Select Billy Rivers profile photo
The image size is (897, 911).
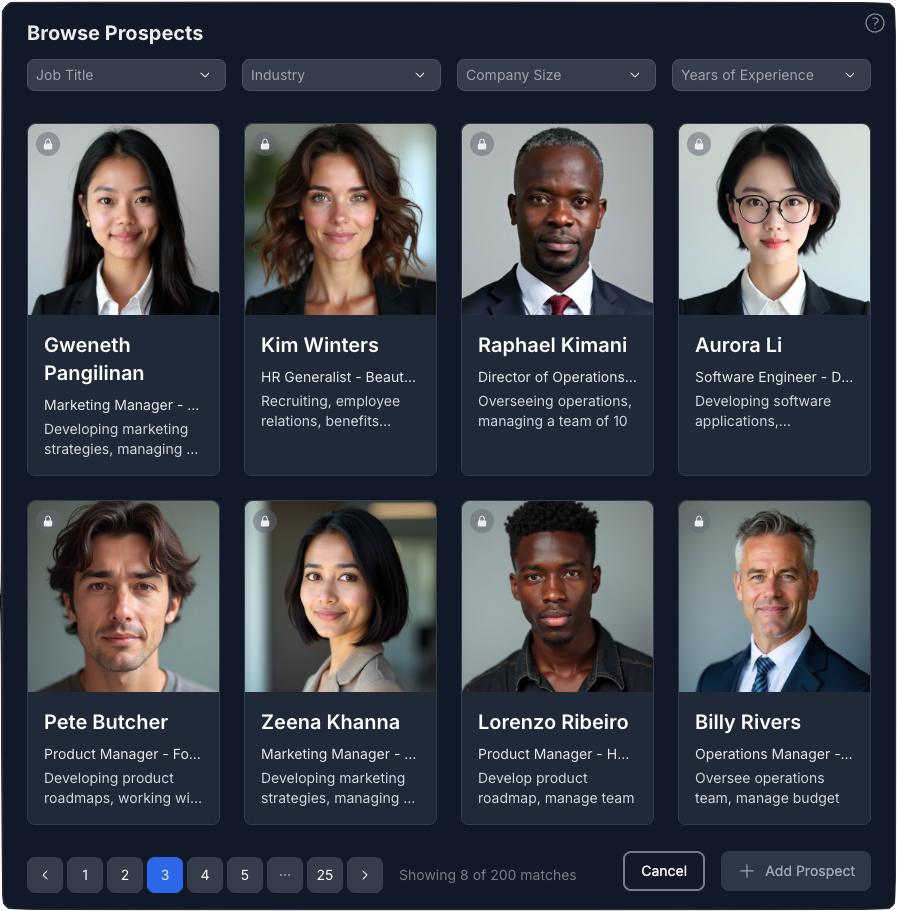(x=774, y=597)
